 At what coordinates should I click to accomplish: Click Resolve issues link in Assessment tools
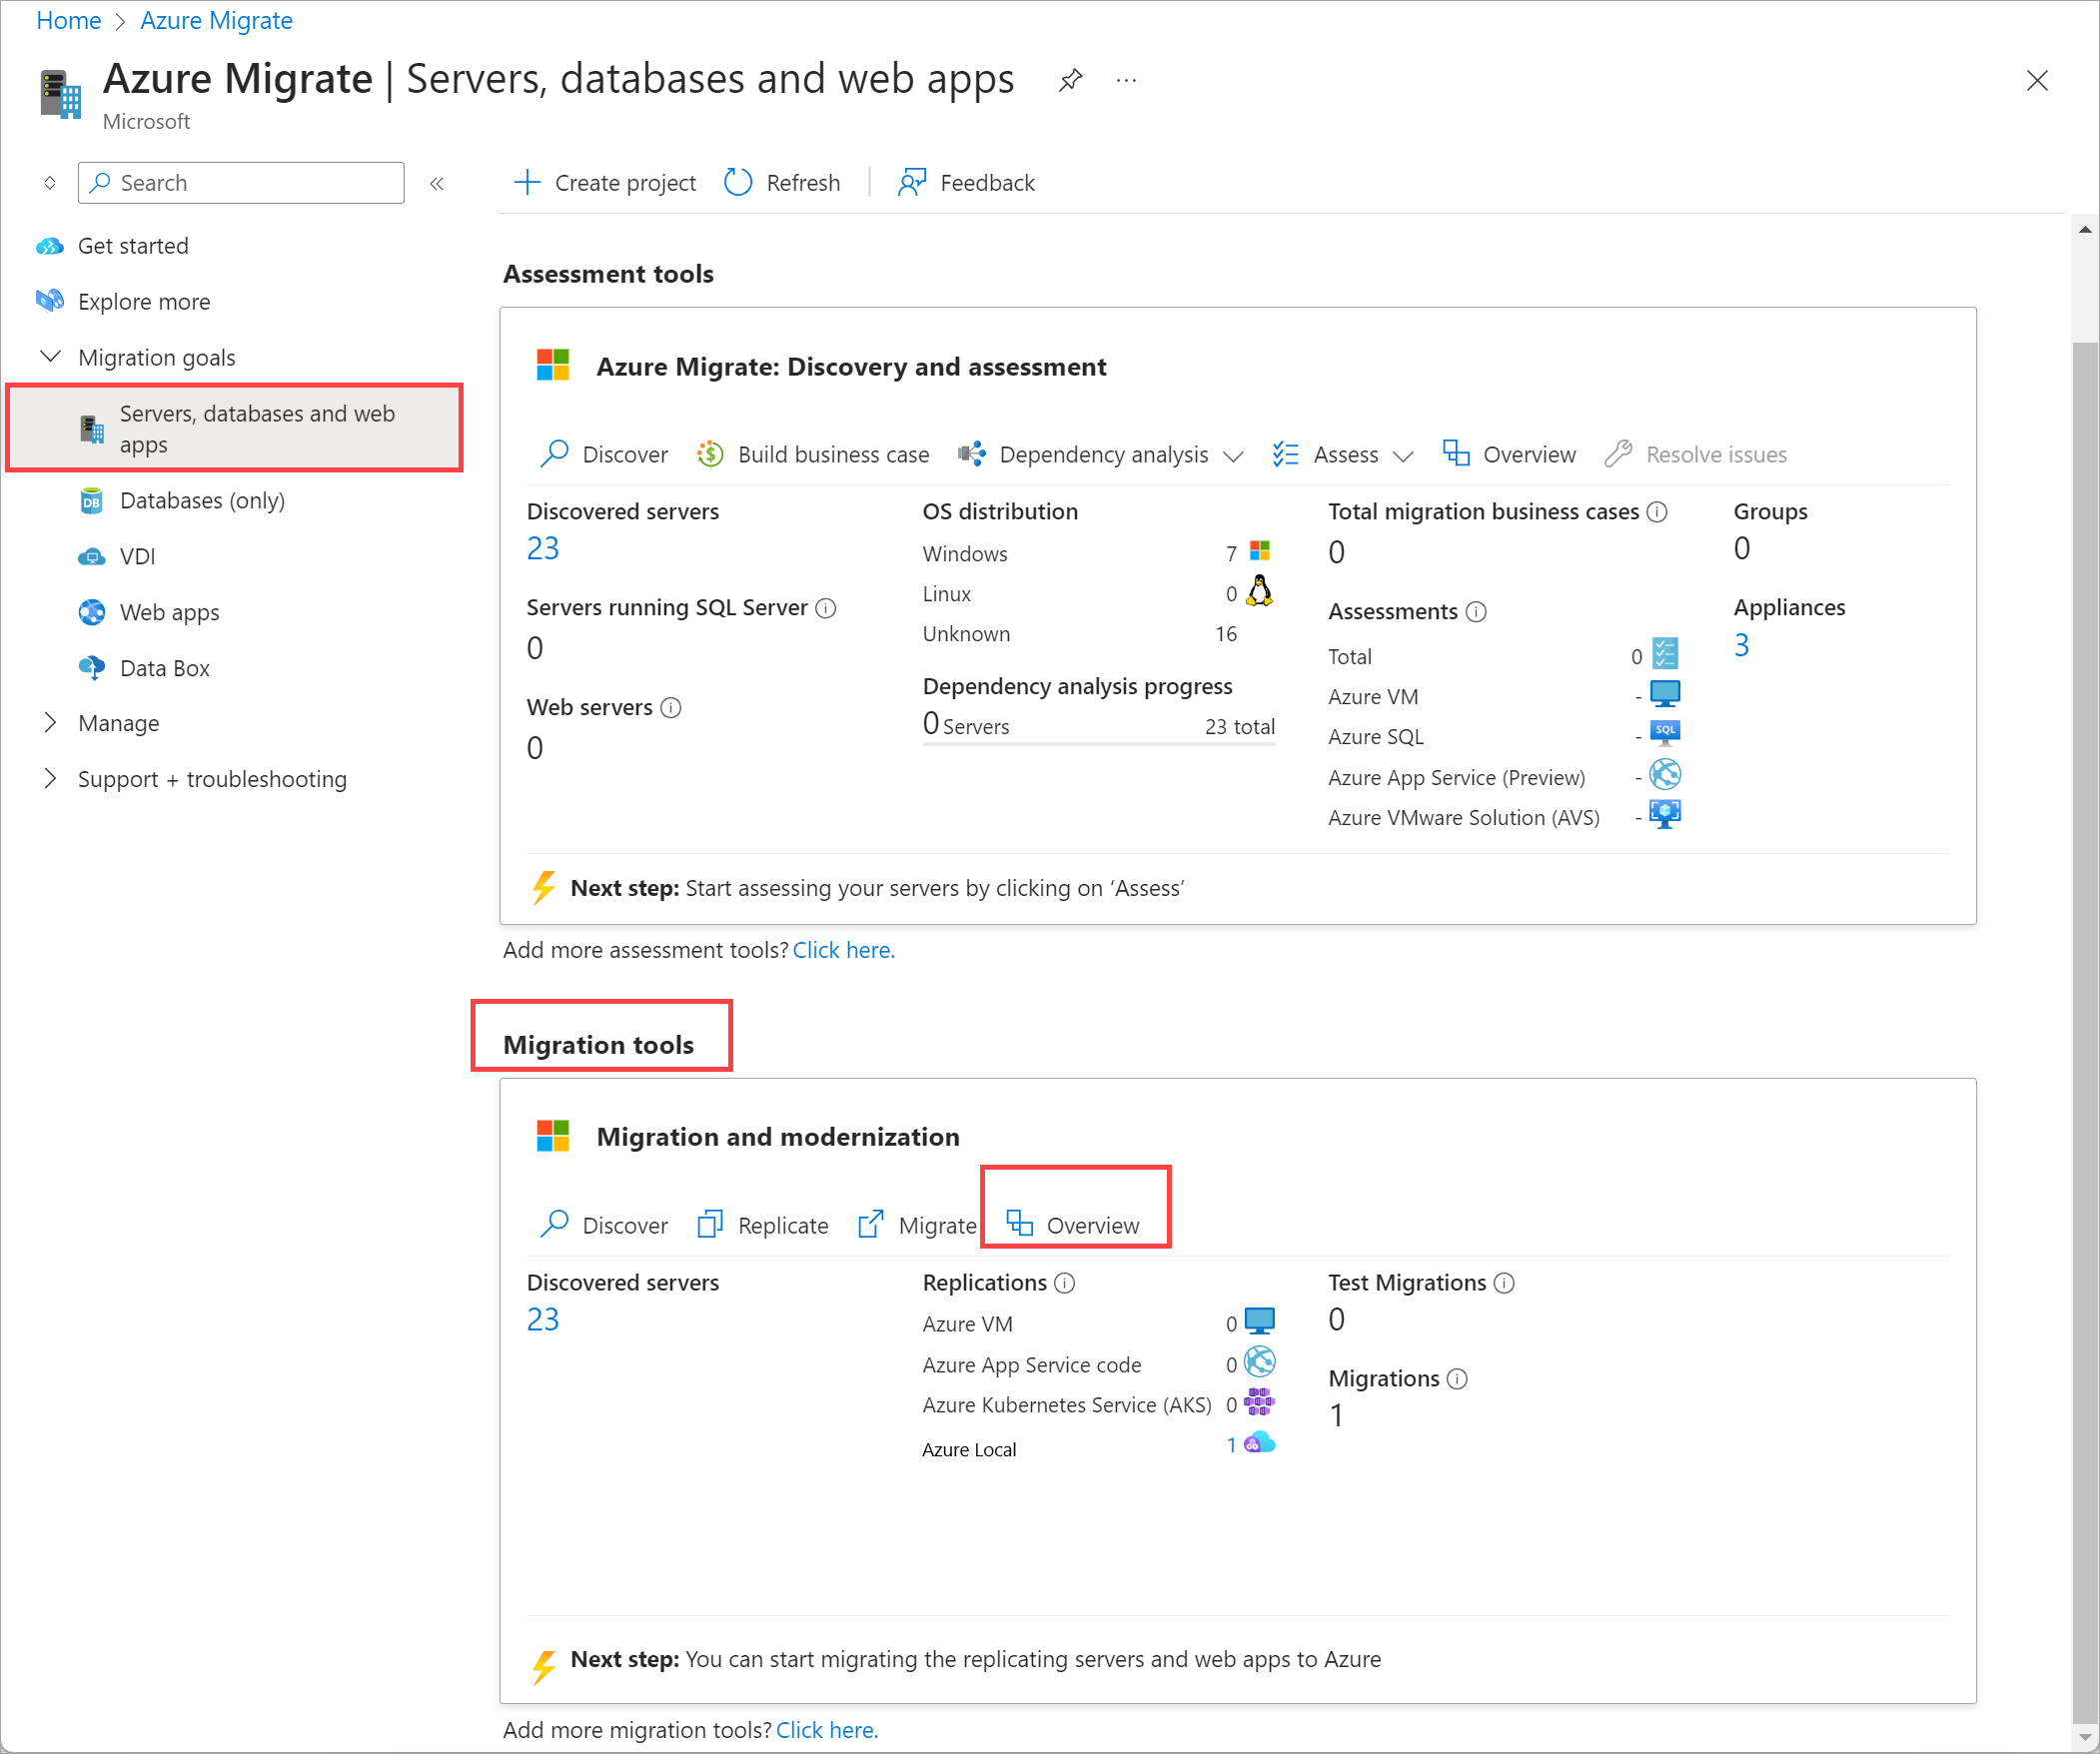point(1714,453)
